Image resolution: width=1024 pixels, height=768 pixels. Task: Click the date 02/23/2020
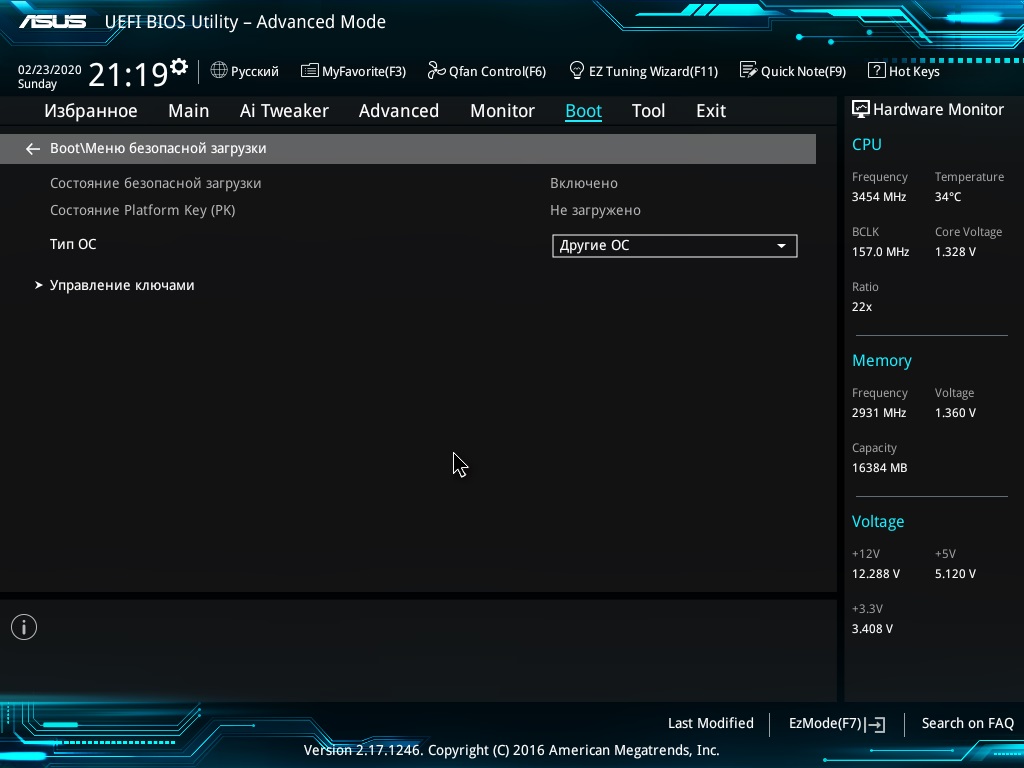pos(50,70)
